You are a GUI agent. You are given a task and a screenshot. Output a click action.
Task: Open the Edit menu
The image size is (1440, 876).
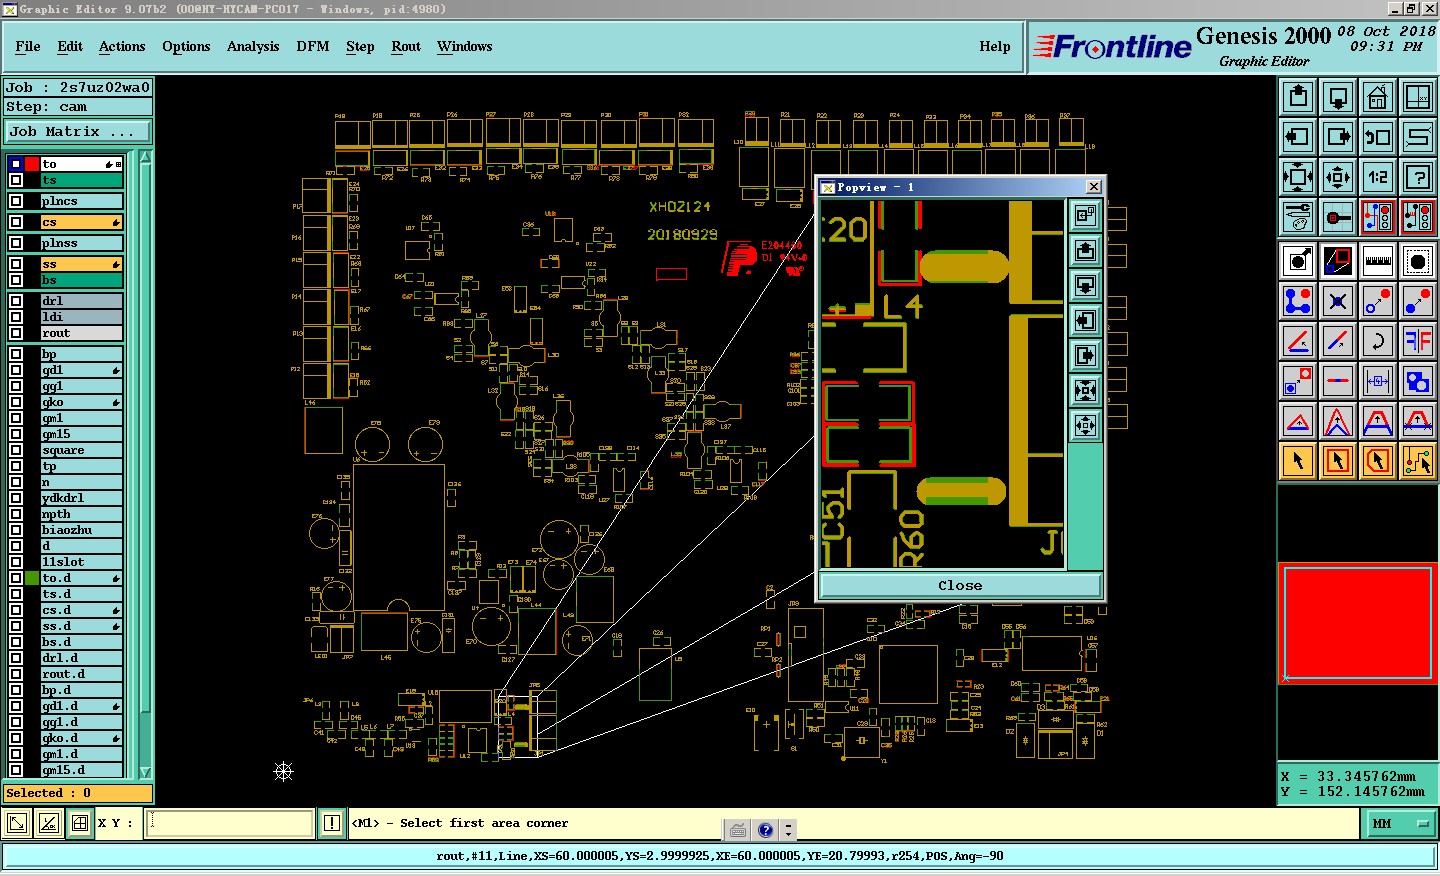coord(70,46)
